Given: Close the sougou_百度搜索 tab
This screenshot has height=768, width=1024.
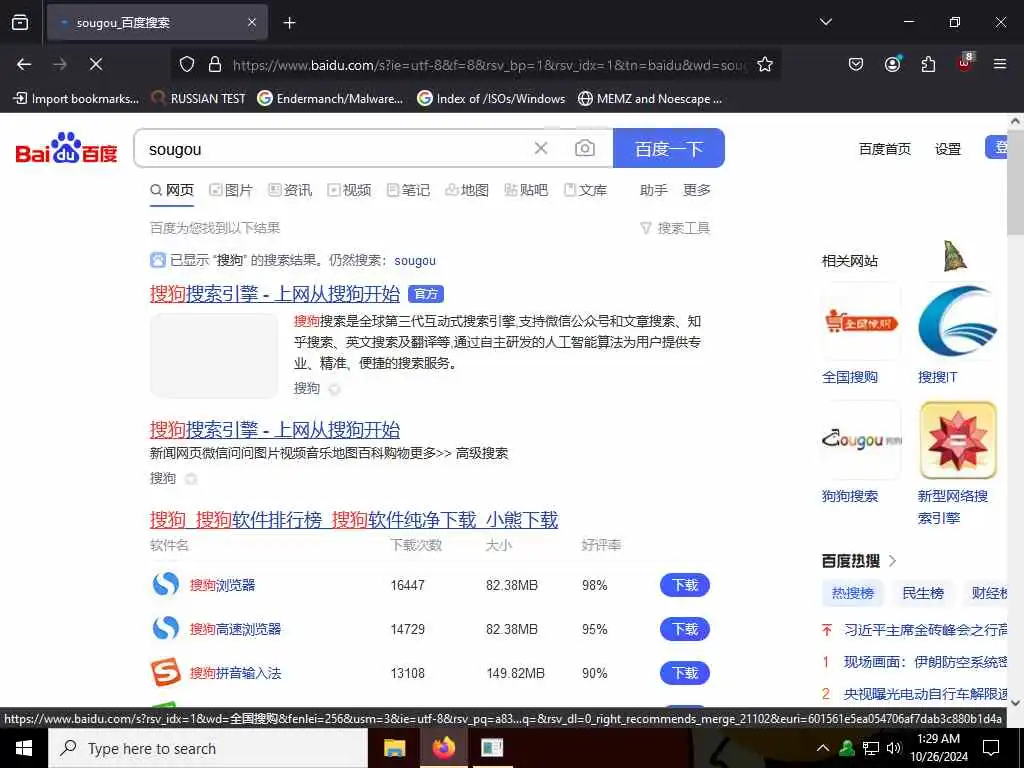Looking at the screenshot, I should pyautogui.click(x=252, y=22).
